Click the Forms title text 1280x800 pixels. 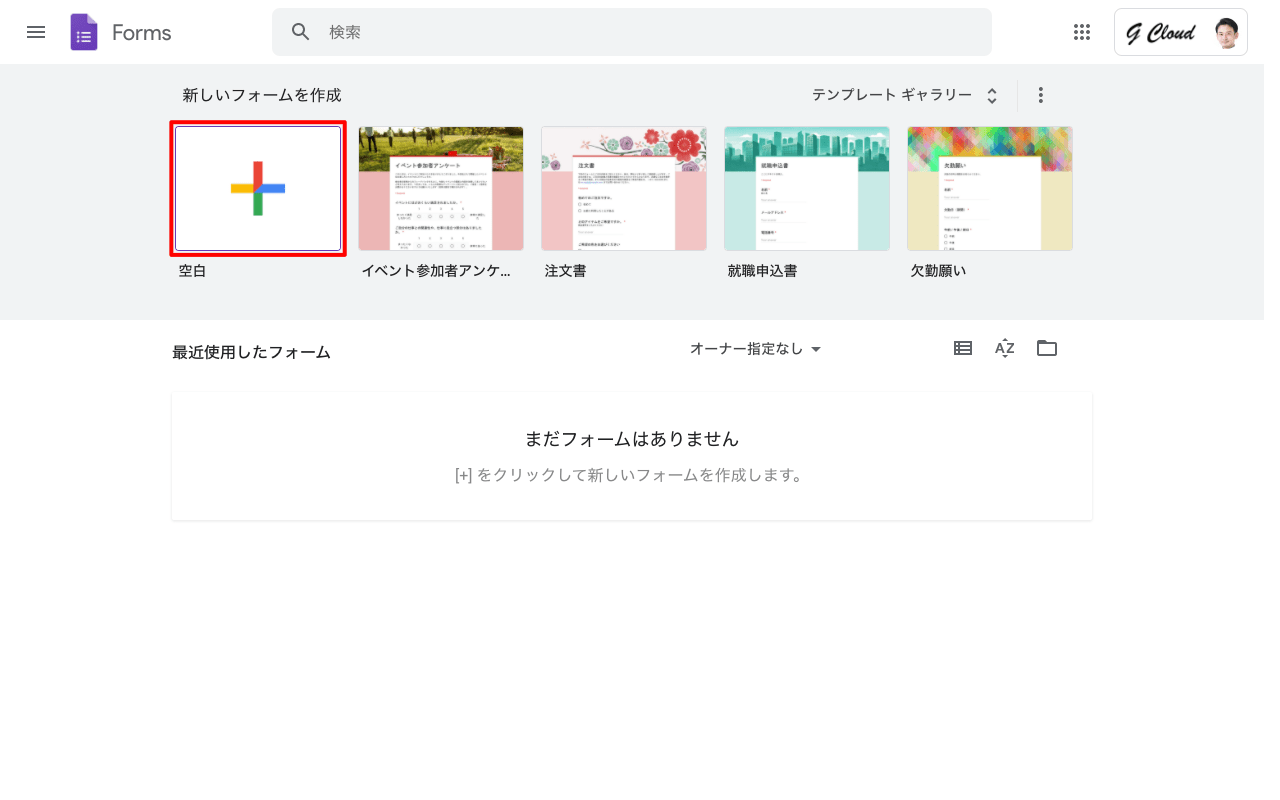pyautogui.click(x=142, y=32)
